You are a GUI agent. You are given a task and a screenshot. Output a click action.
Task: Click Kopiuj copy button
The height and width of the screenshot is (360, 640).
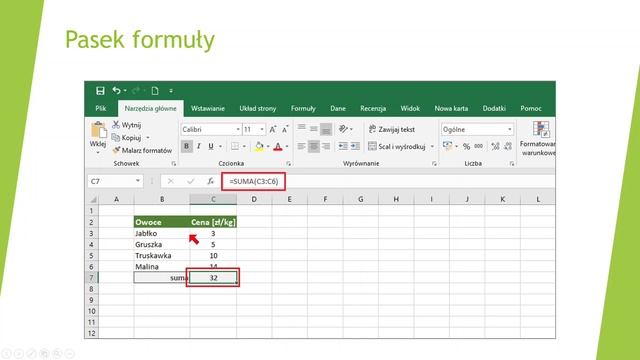click(127, 138)
